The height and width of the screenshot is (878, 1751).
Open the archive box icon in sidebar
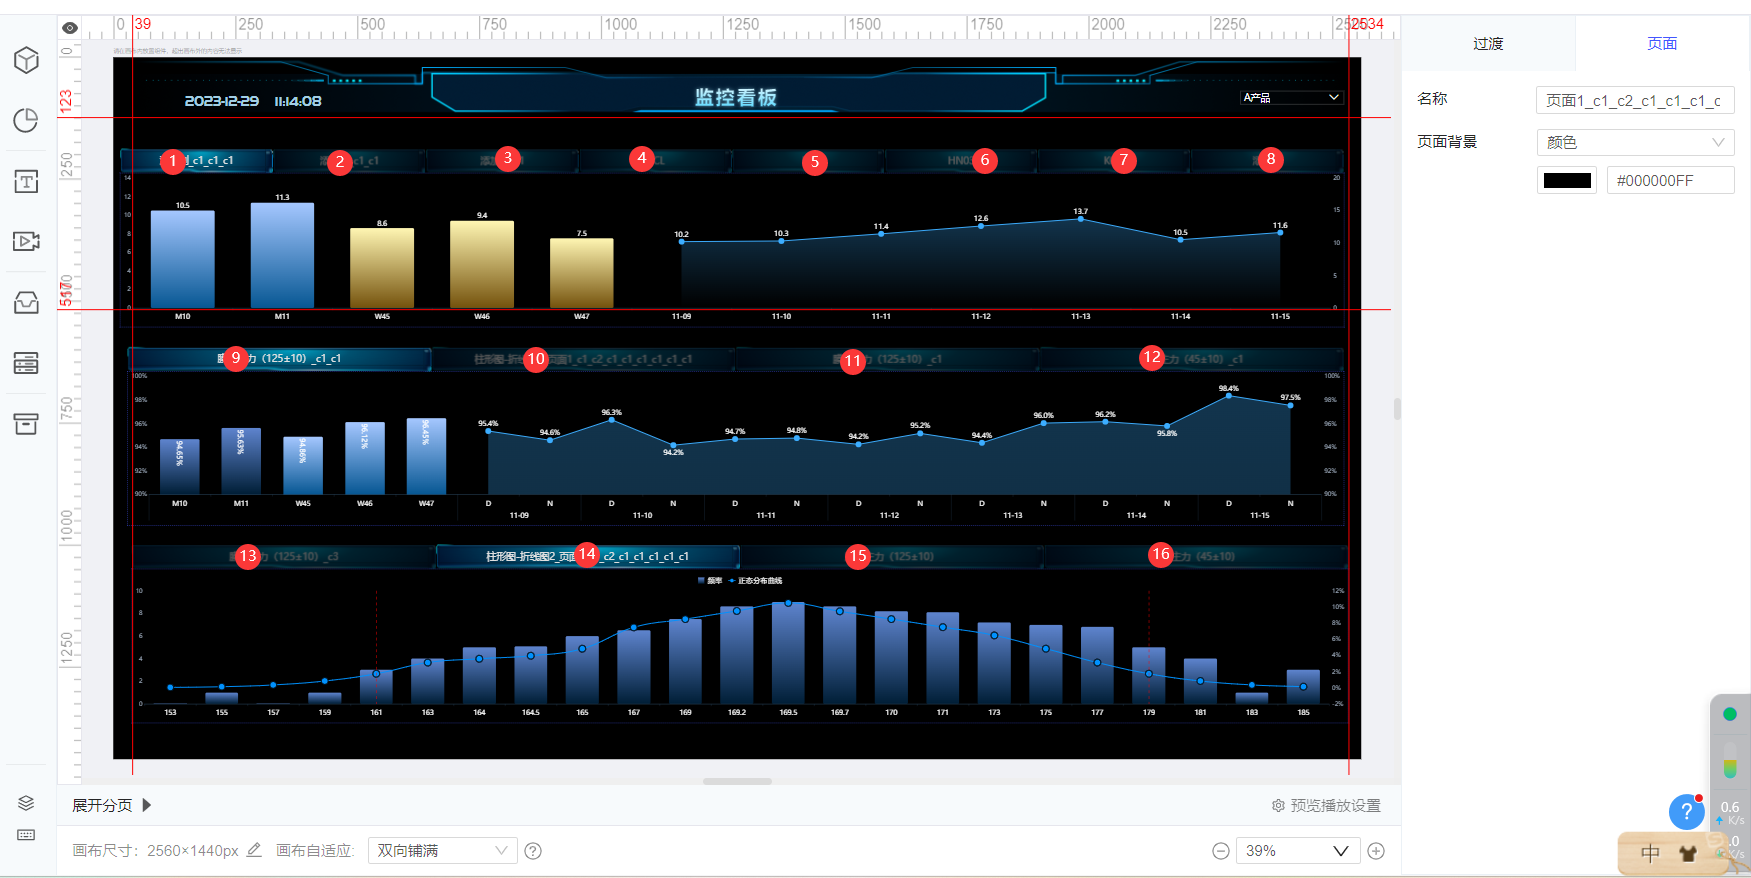(26, 424)
